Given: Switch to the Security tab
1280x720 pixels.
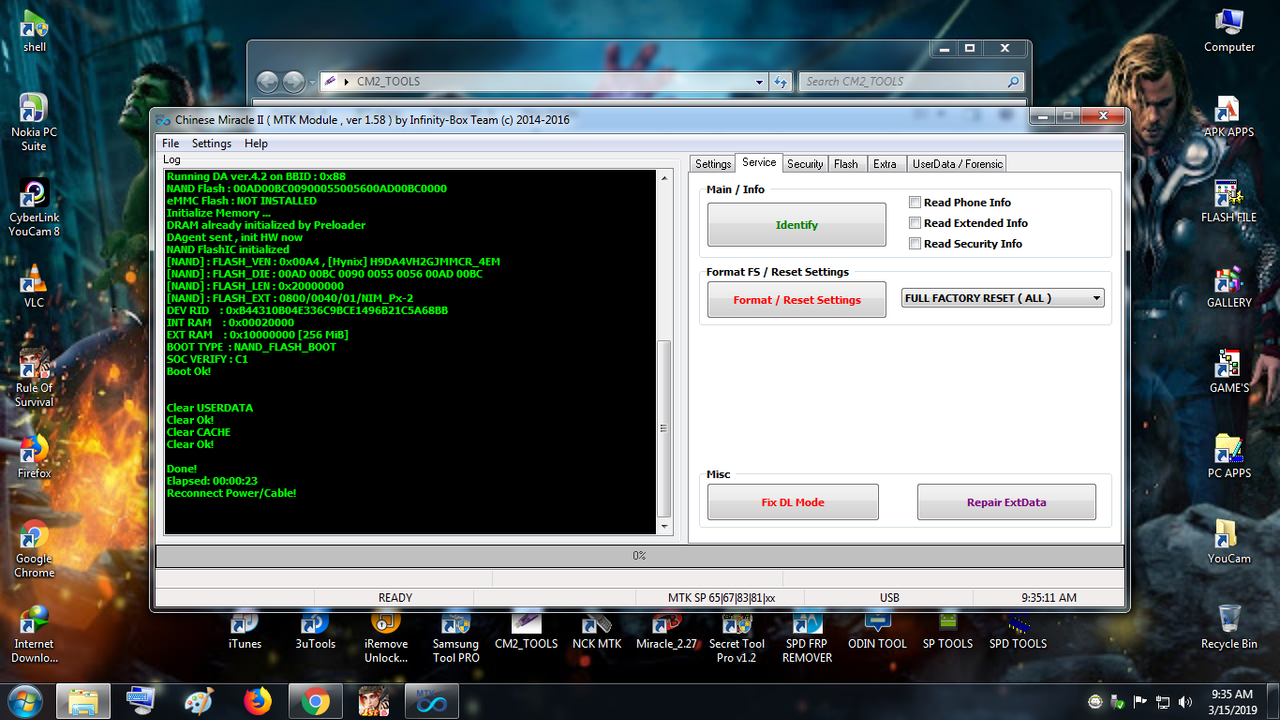Looking at the screenshot, I should [805, 164].
